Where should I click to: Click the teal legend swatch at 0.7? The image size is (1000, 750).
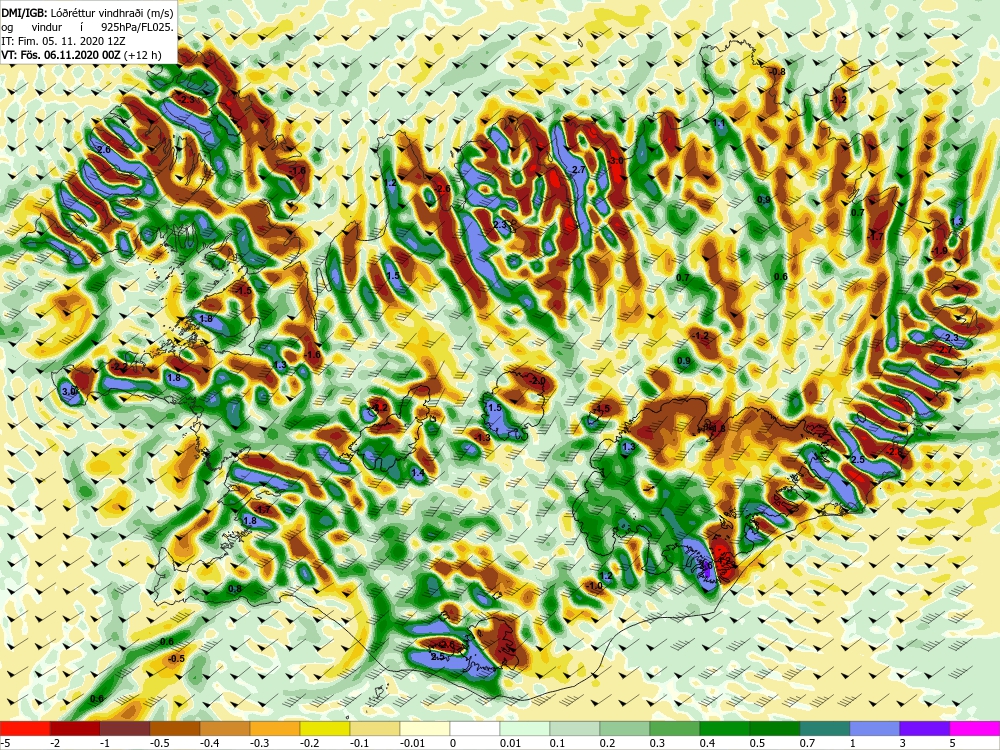click(825, 728)
